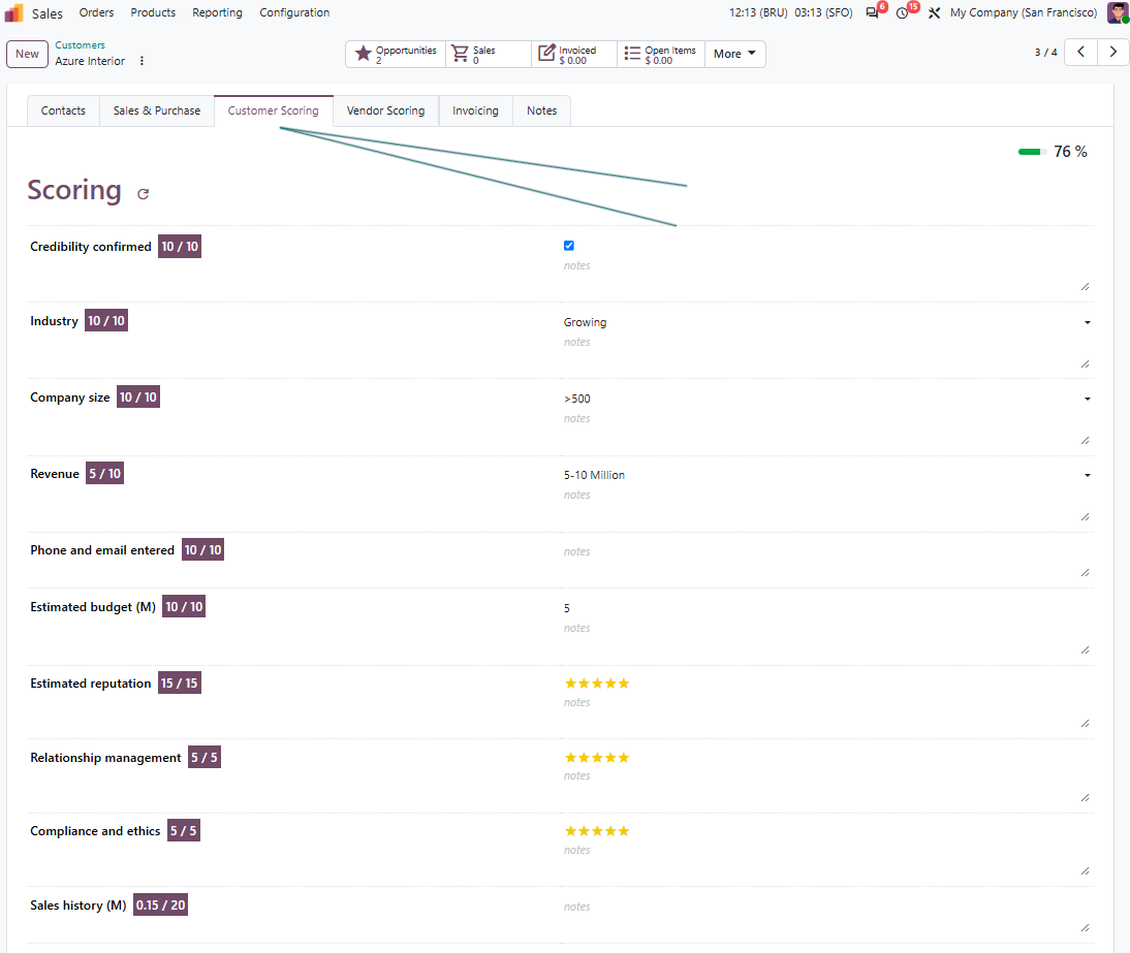Set Compliance and ethics to four stars
Screen dimensions: 1130x953
610,831
